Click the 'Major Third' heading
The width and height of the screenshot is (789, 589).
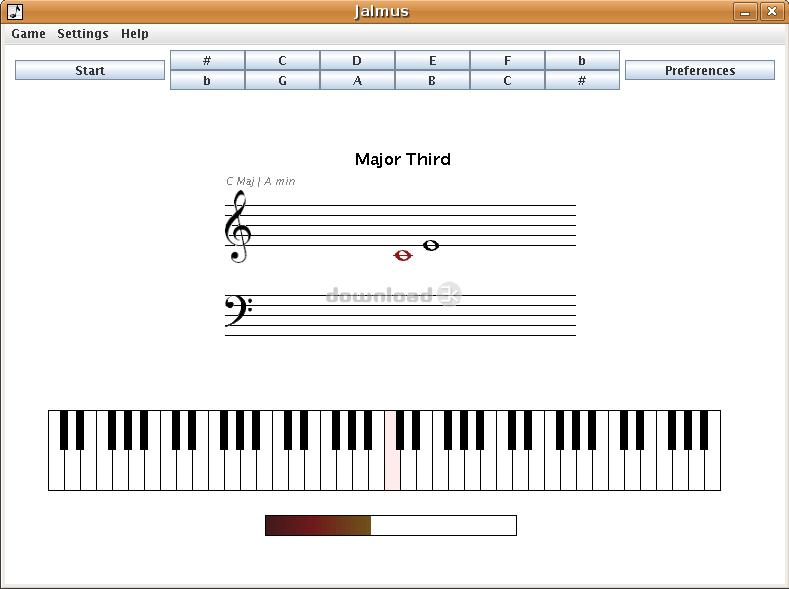403,159
